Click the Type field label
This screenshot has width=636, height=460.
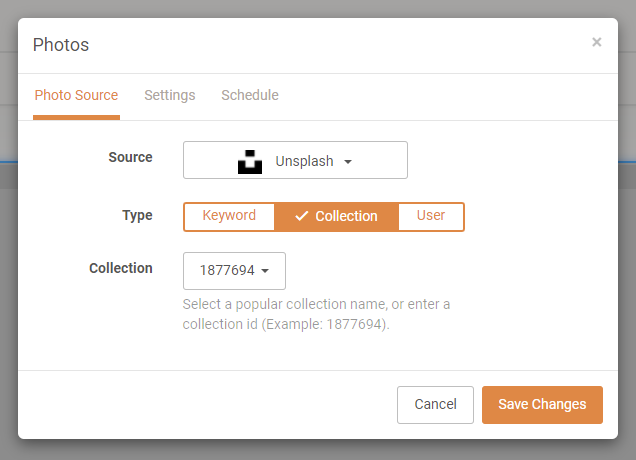click(138, 215)
